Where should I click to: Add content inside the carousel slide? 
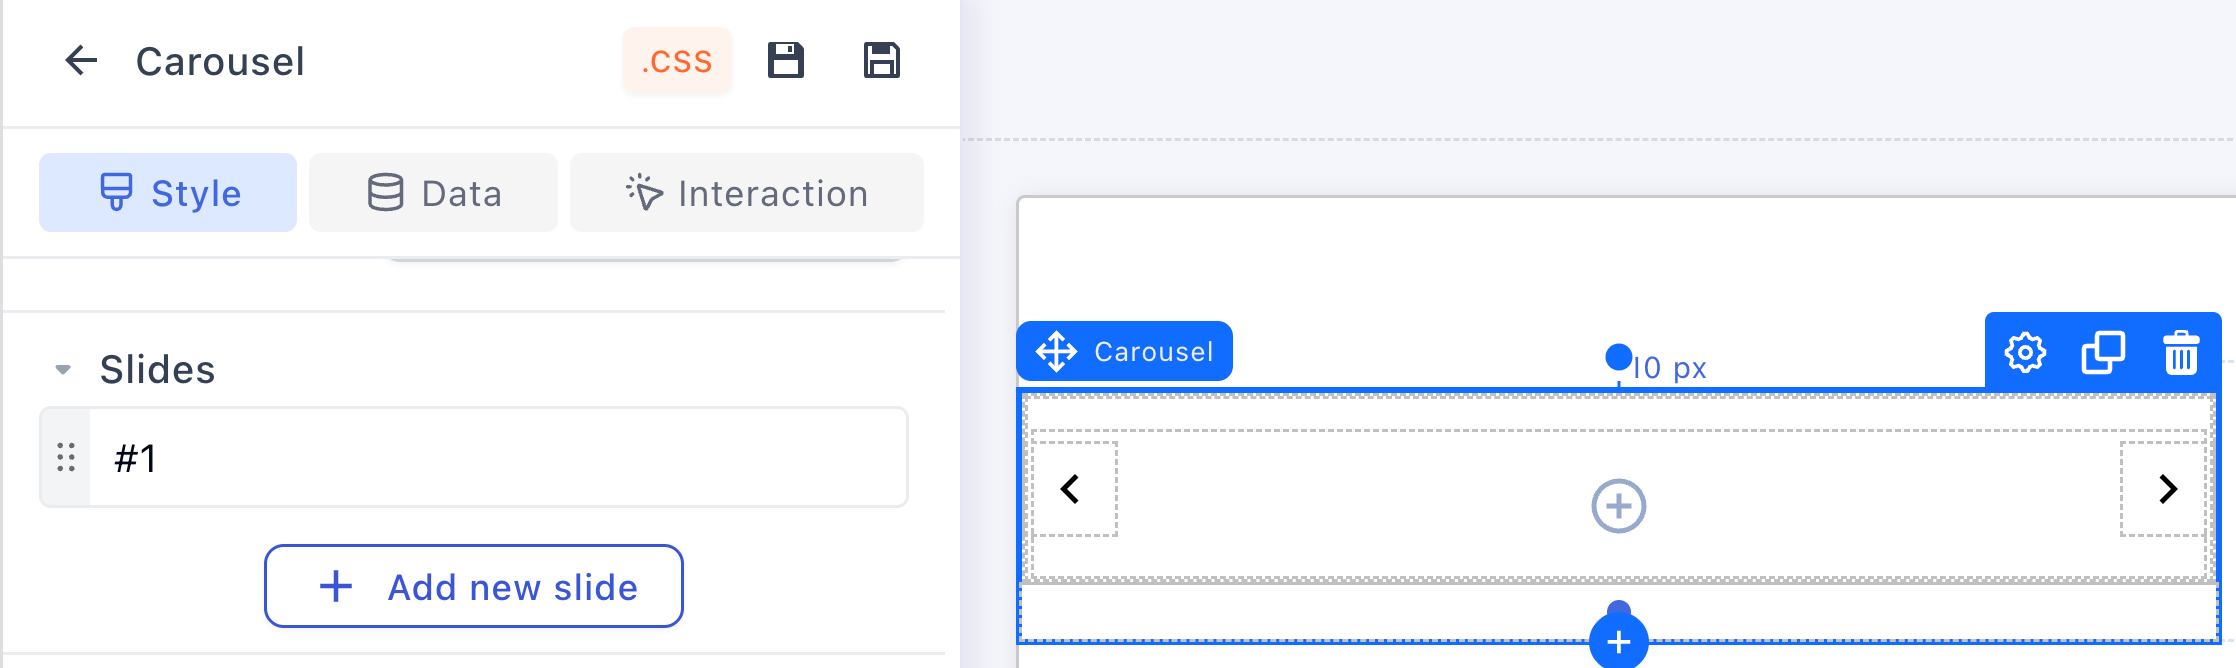tap(1618, 506)
